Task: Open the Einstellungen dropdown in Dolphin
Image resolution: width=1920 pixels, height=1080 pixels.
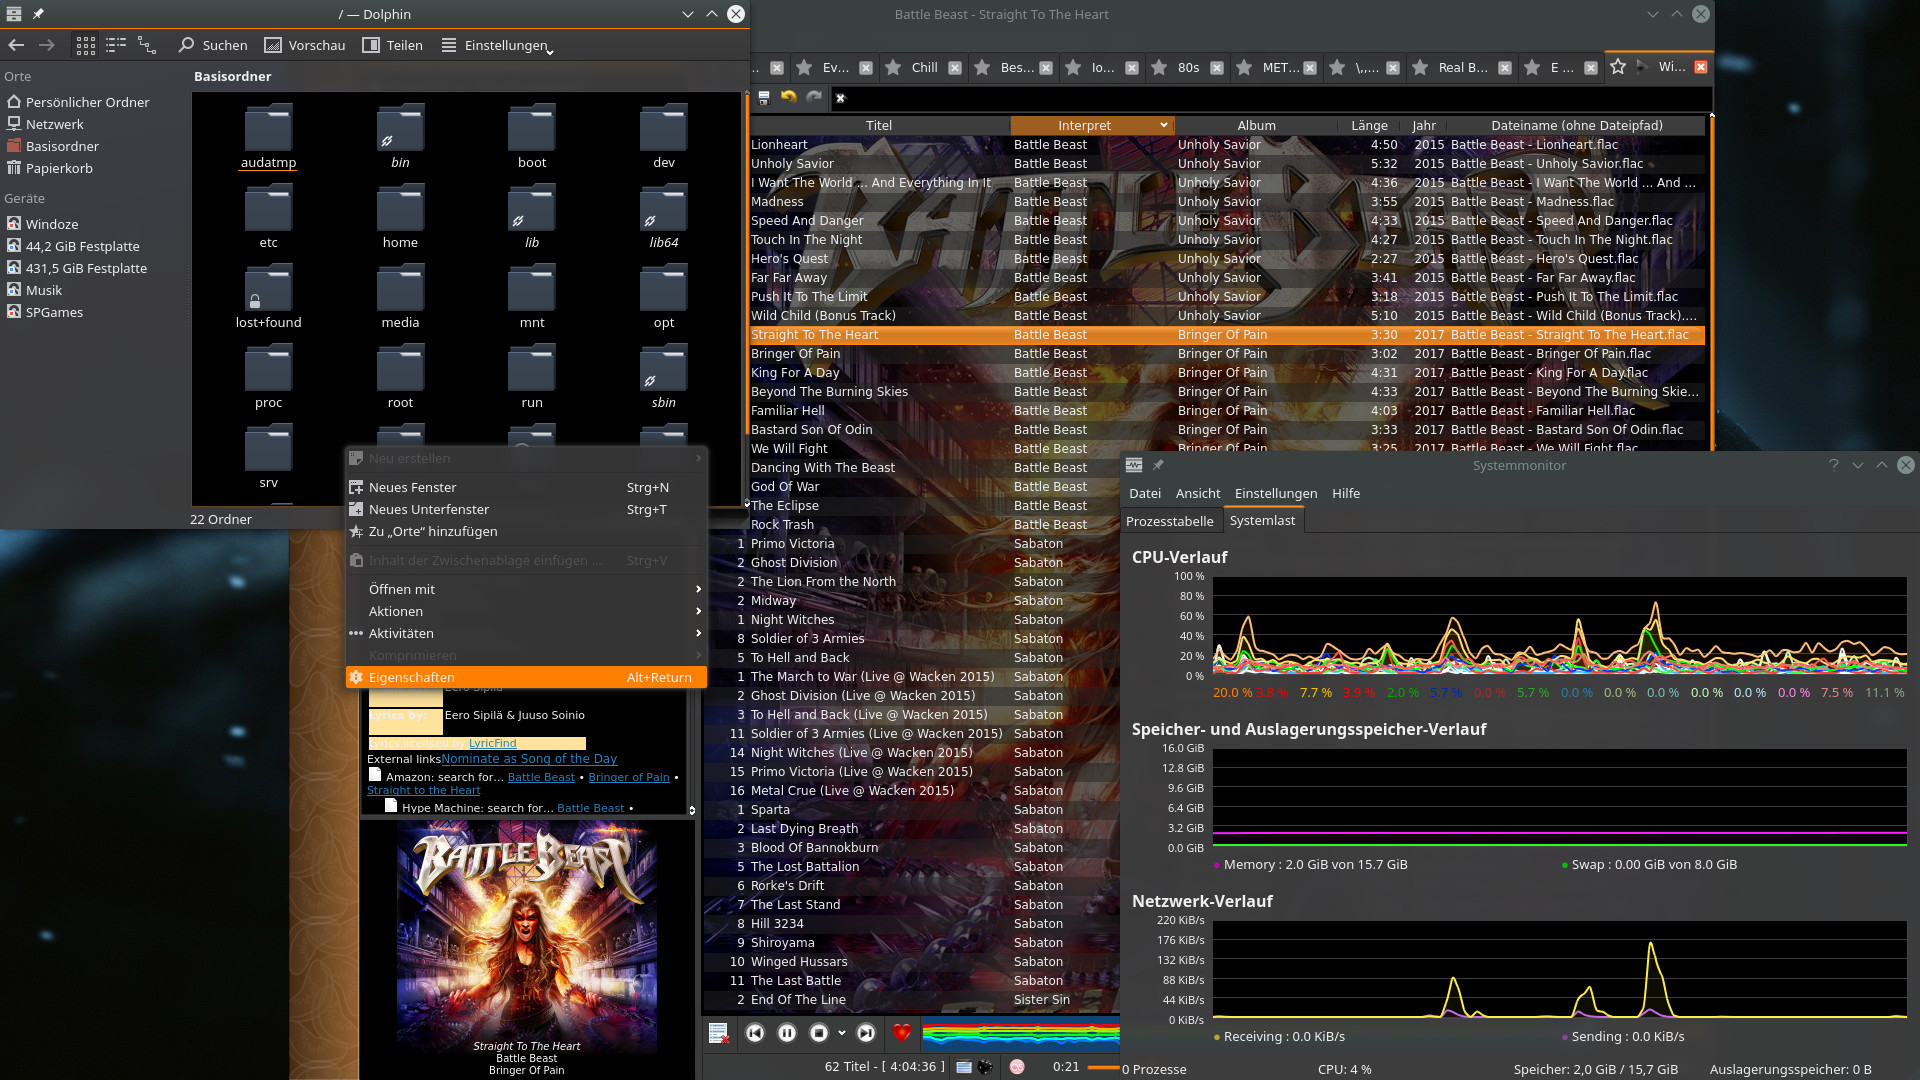Action: pos(498,45)
